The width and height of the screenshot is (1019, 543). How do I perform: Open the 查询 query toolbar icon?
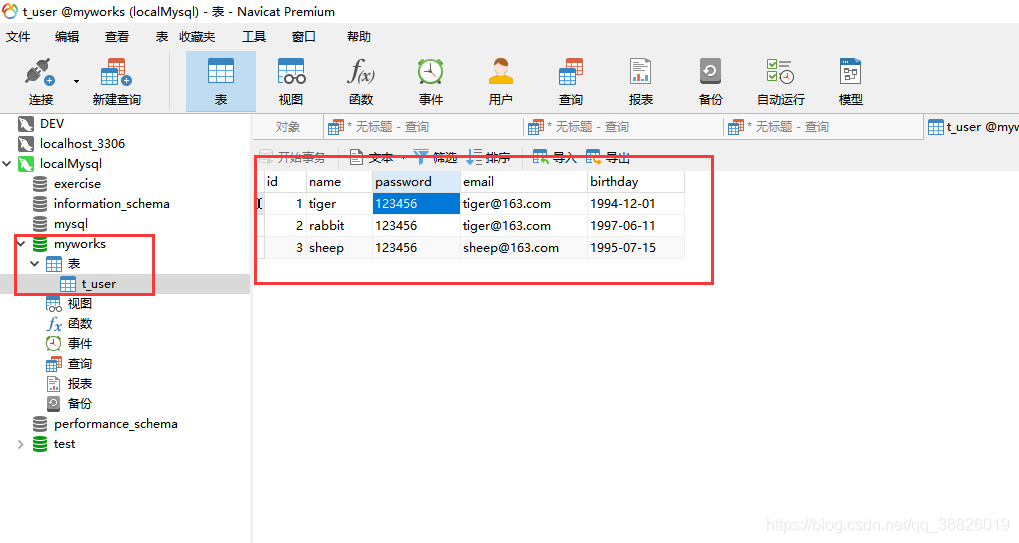[x=571, y=82]
